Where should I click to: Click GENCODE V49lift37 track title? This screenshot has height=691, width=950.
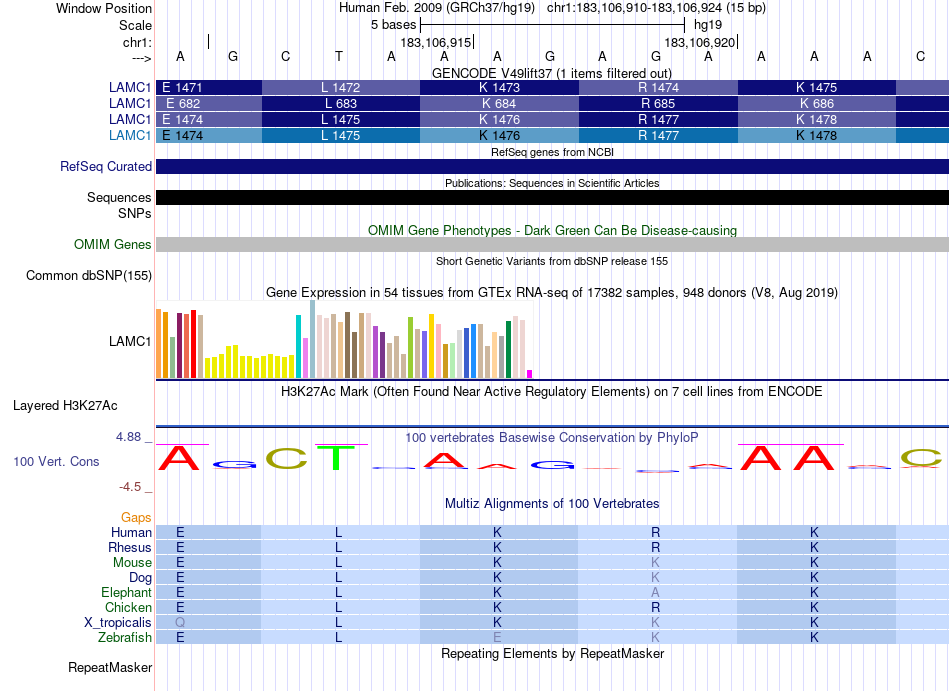tap(552, 73)
